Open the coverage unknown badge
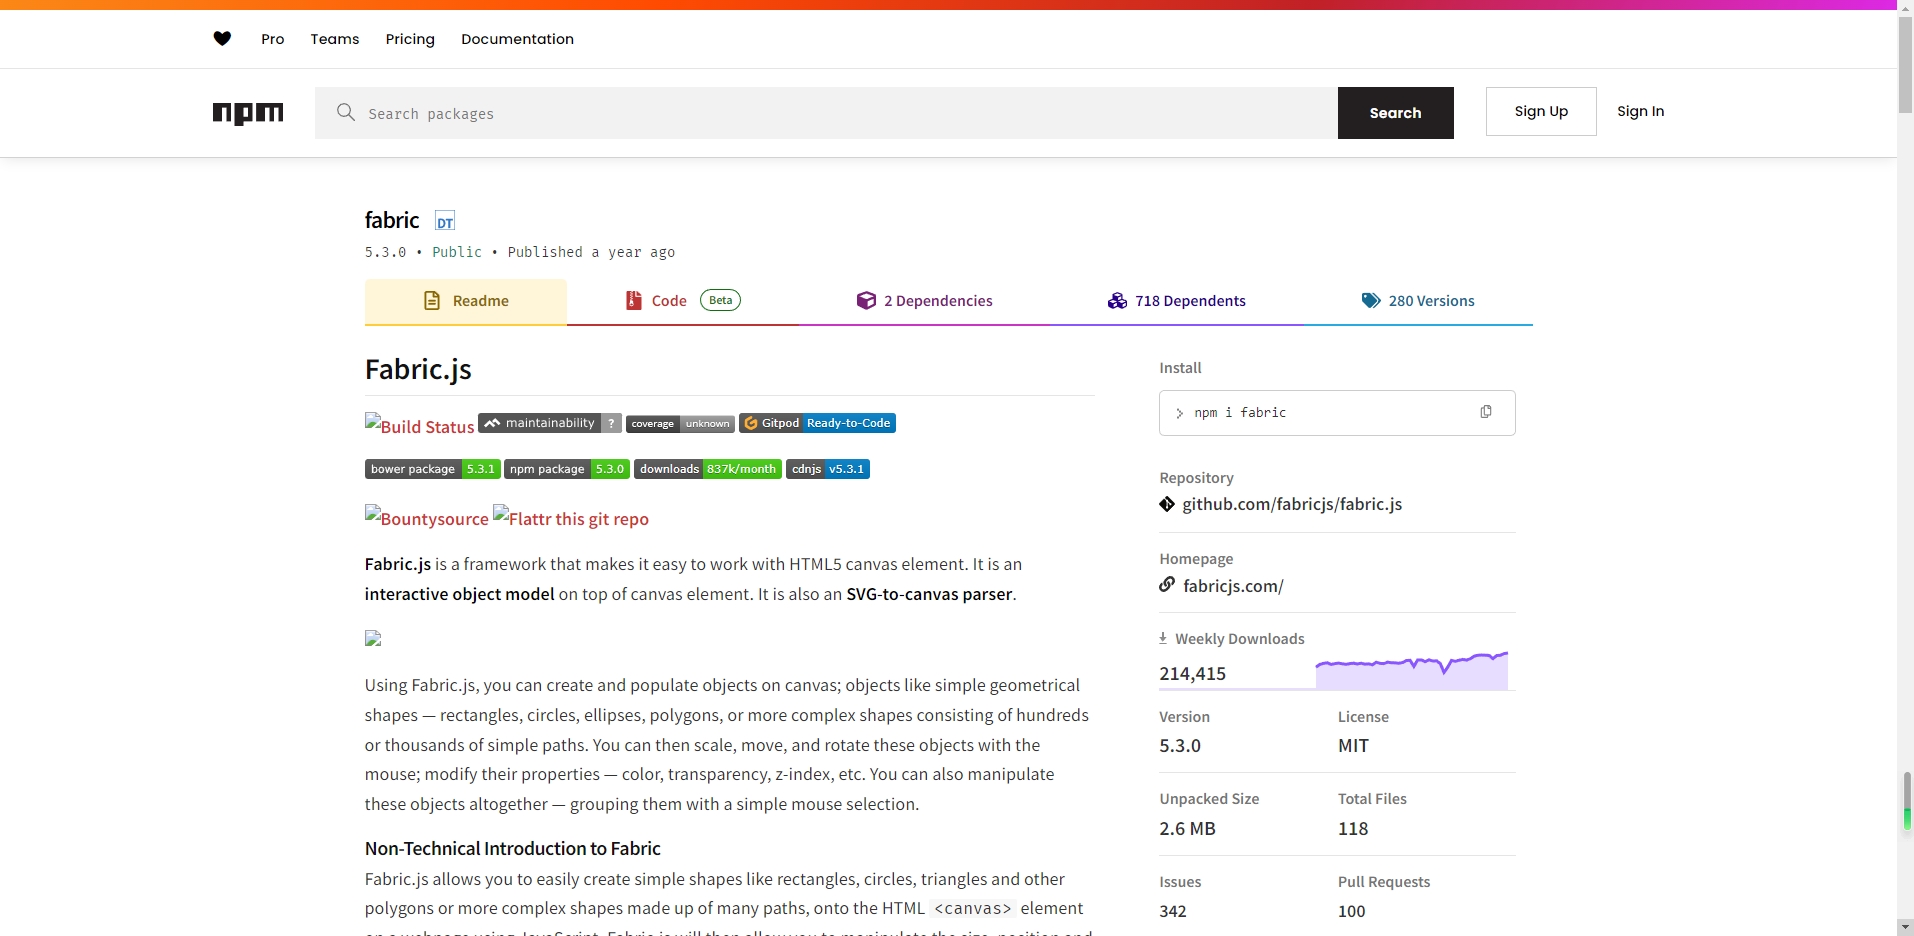The image size is (1914, 936). pos(680,424)
